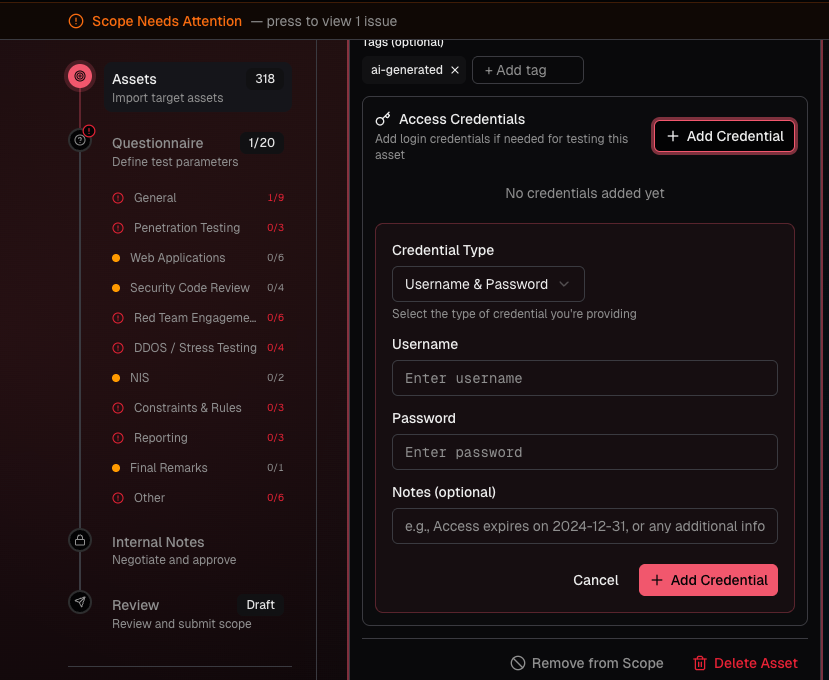
Task: Click the Remove from Scope circle-slash icon
Action: [x=518, y=663]
